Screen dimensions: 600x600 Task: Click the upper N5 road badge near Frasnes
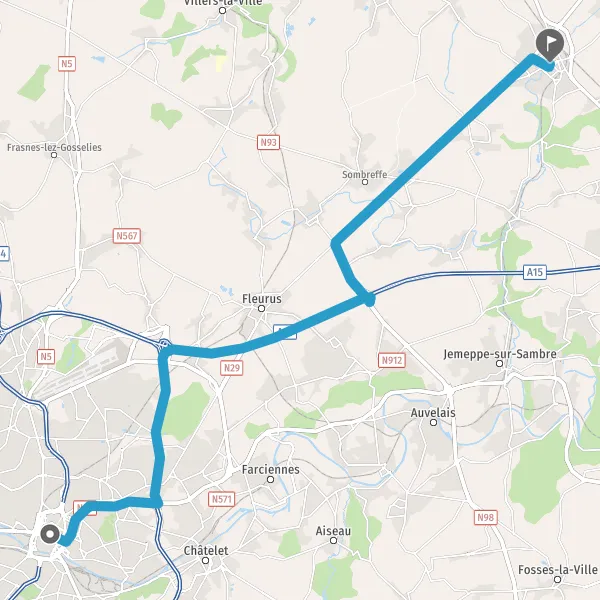(67, 64)
